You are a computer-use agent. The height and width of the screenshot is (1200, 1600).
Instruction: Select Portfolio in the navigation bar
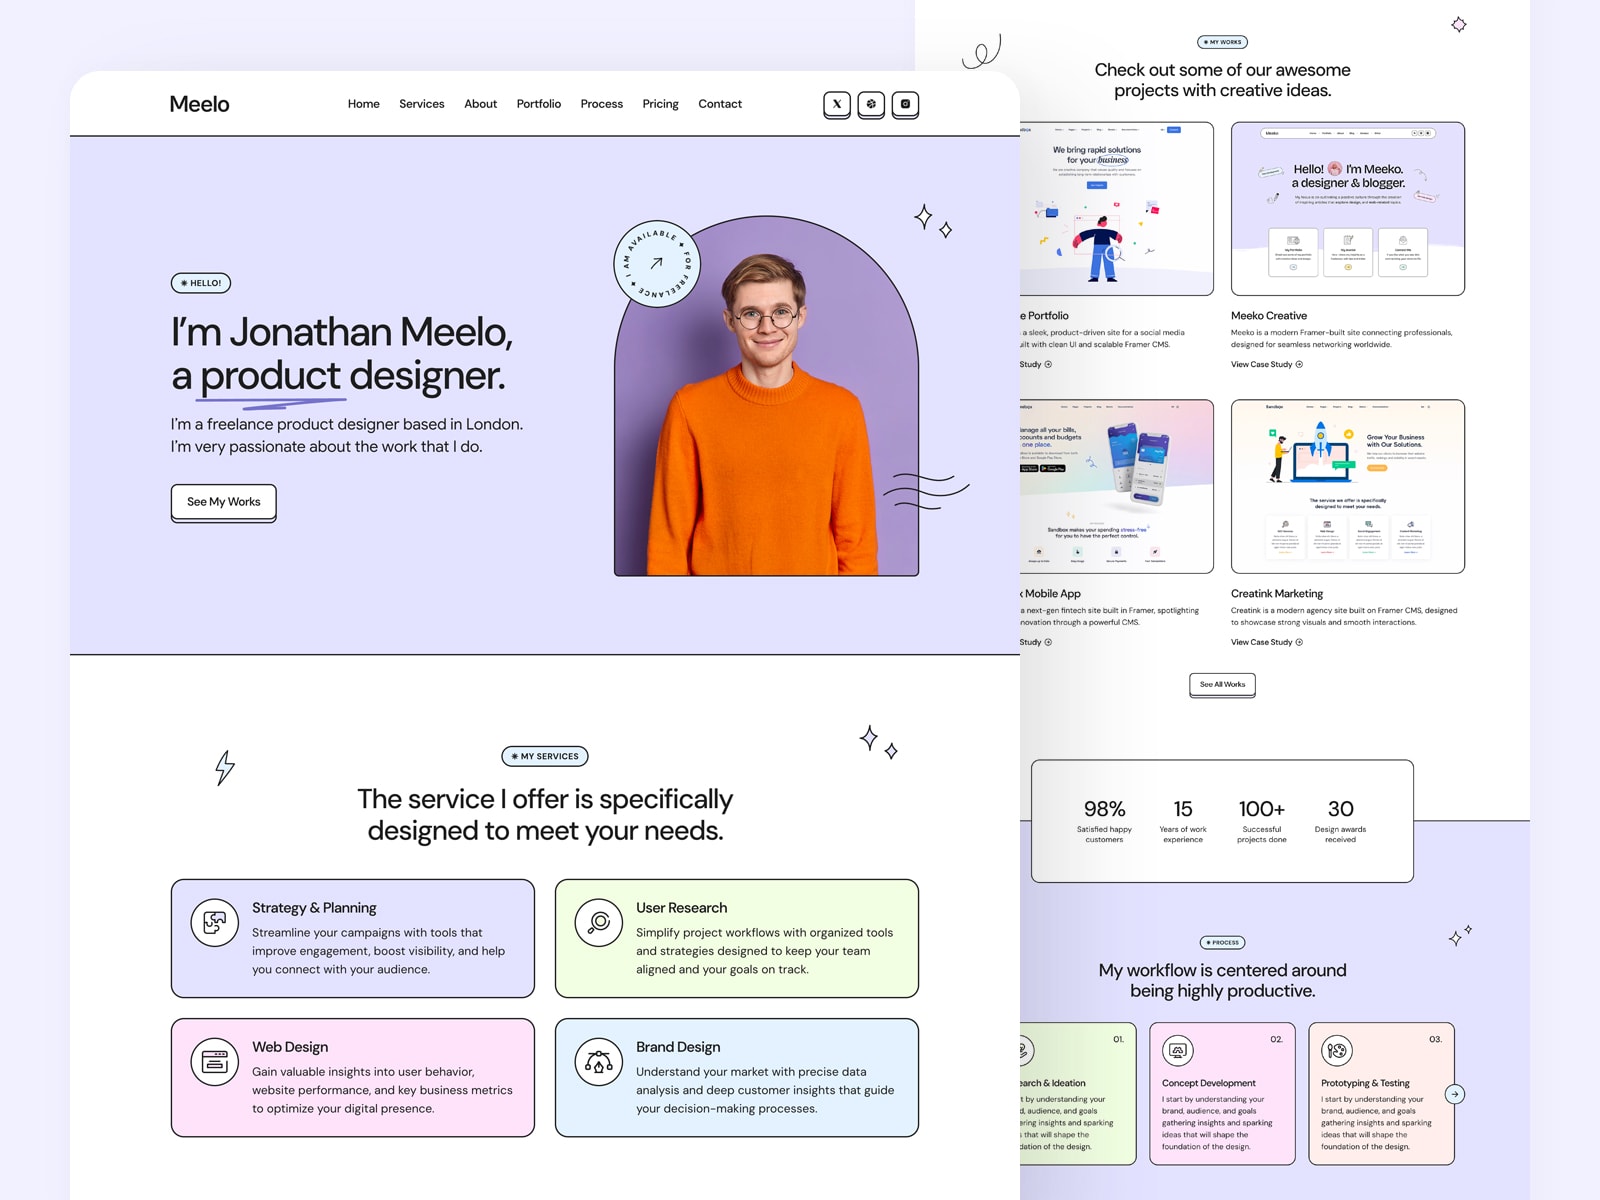(539, 104)
